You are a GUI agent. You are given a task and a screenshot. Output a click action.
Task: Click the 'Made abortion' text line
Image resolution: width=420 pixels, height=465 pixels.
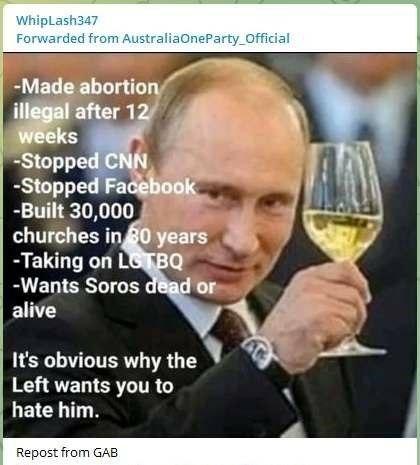pyautogui.click(x=86, y=87)
